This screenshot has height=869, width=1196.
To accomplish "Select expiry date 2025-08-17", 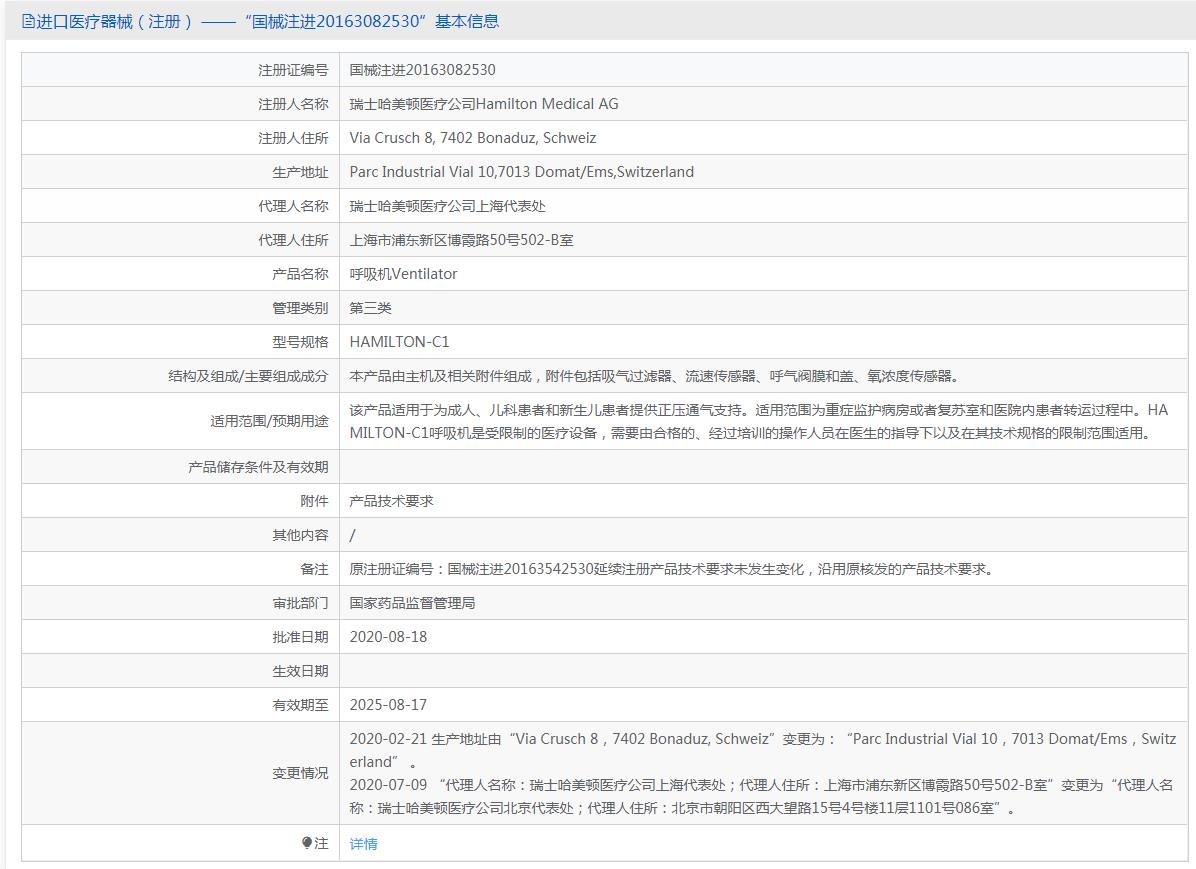I will pos(388,705).
